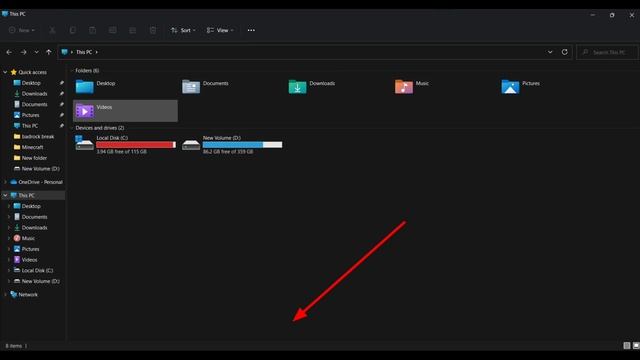
Task: Open the View dropdown
Action: pos(220,30)
